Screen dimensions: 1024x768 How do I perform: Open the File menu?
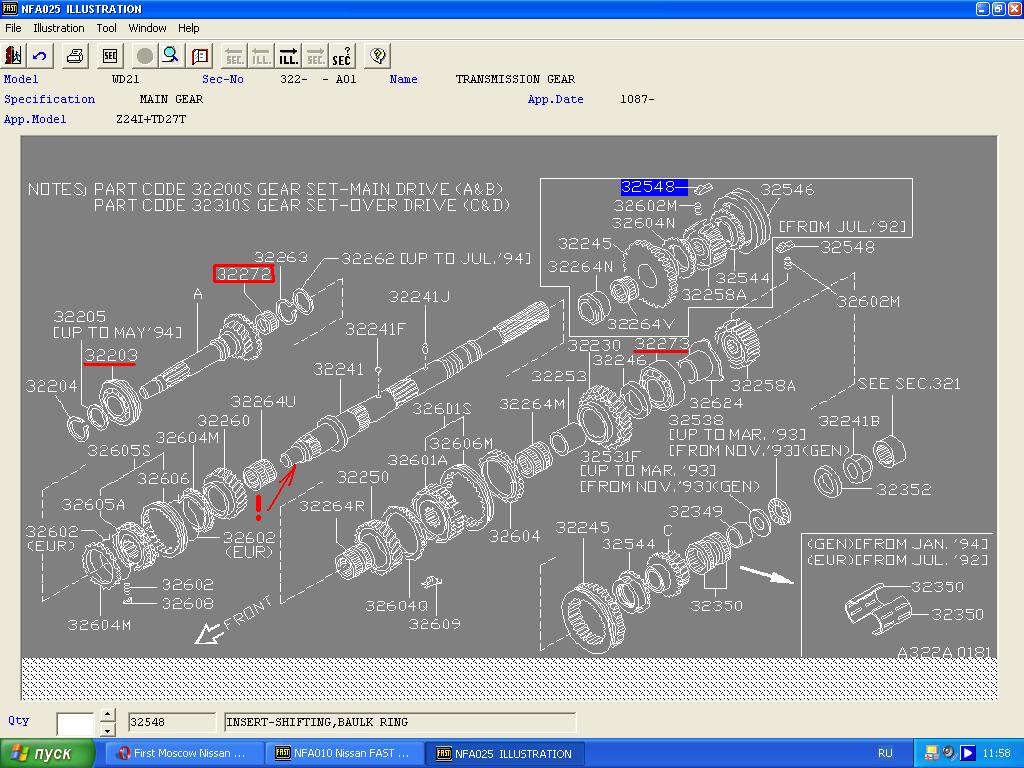[13, 28]
